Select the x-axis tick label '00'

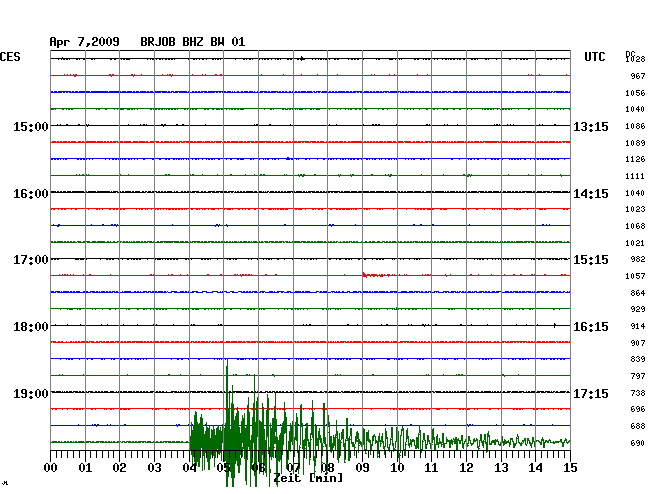click(51, 468)
